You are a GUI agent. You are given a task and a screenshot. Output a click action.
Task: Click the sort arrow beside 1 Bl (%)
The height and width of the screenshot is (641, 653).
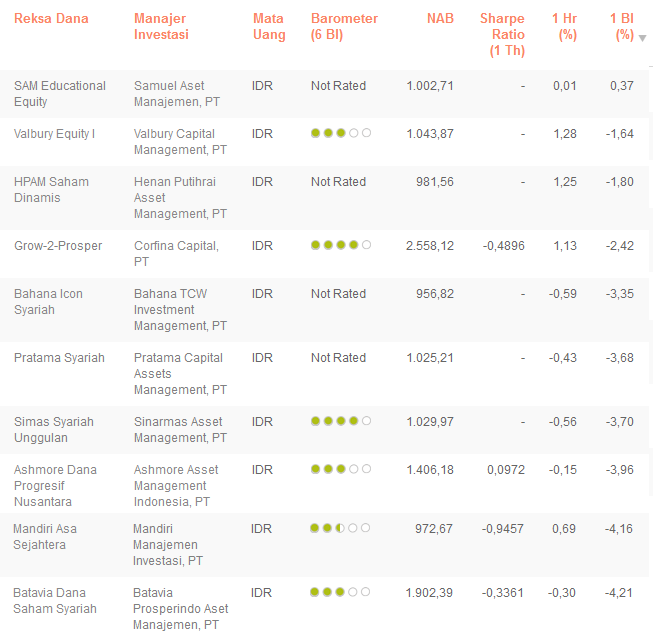(642, 38)
